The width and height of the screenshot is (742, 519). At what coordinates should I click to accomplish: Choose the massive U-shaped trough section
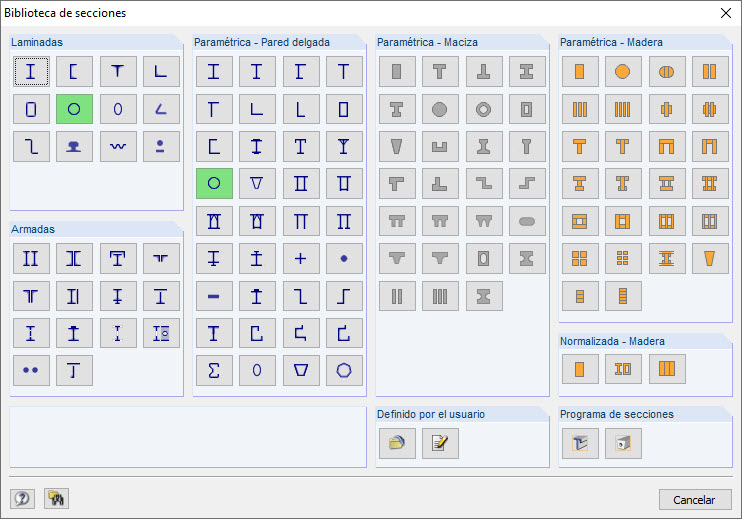440,147
